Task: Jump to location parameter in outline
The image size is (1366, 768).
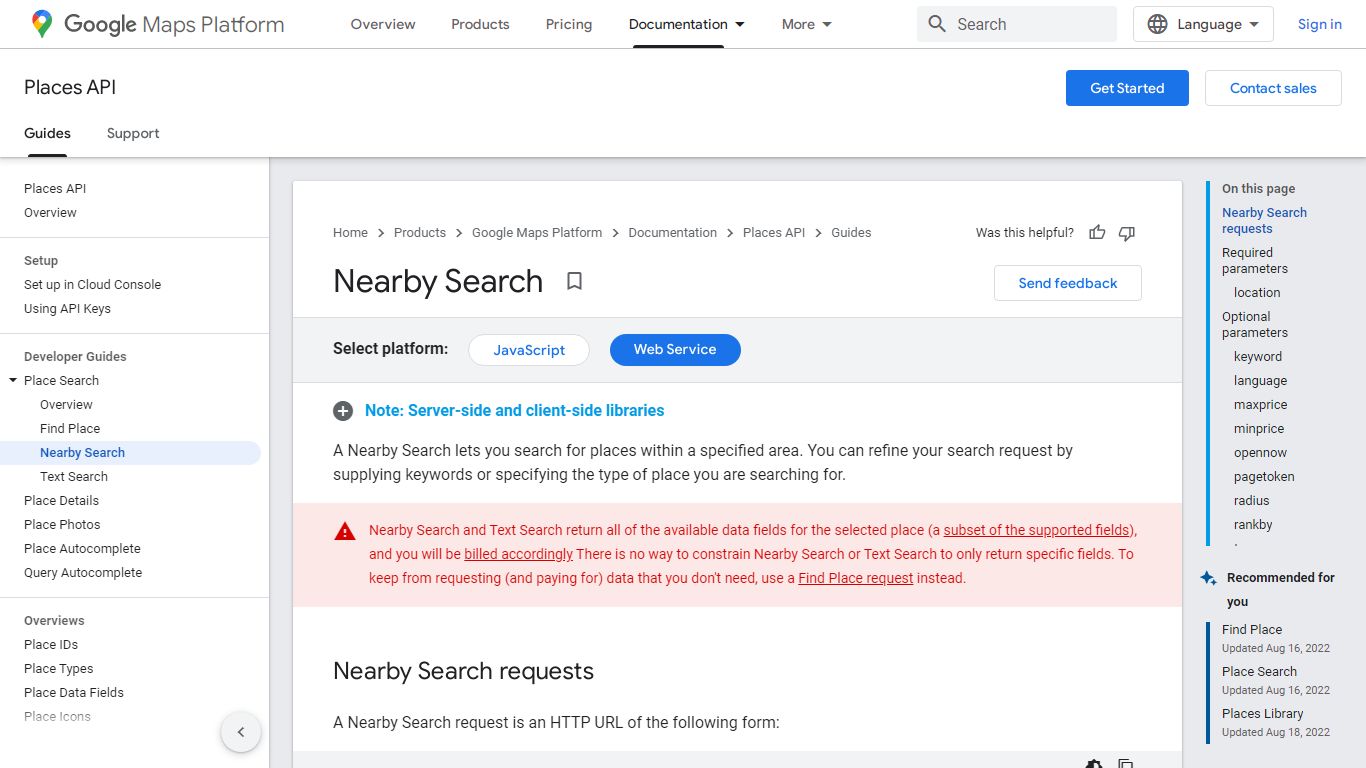Action: (1257, 292)
